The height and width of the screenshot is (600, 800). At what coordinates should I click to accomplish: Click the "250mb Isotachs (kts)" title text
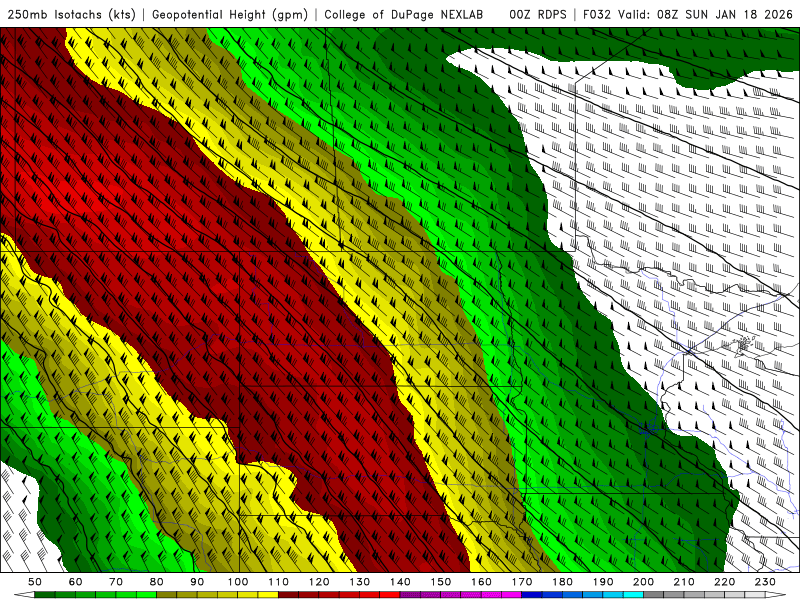coord(71,14)
